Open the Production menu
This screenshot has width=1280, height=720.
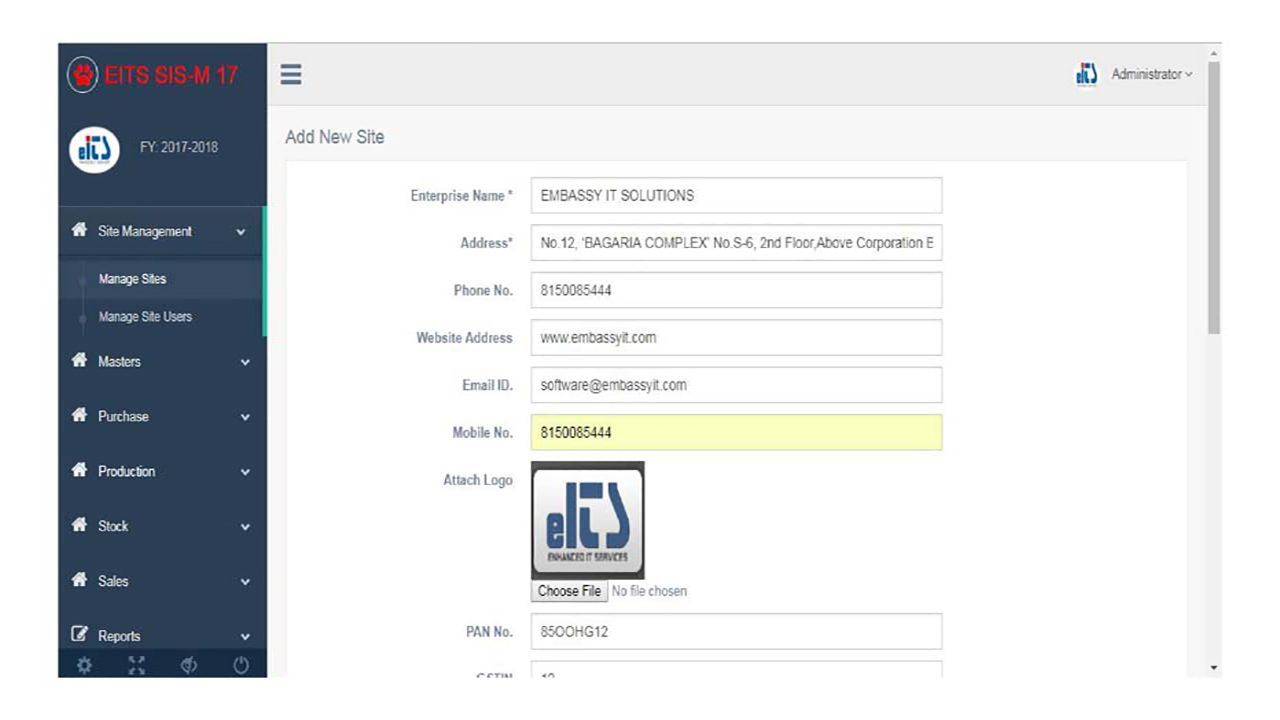[x=162, y=471]
